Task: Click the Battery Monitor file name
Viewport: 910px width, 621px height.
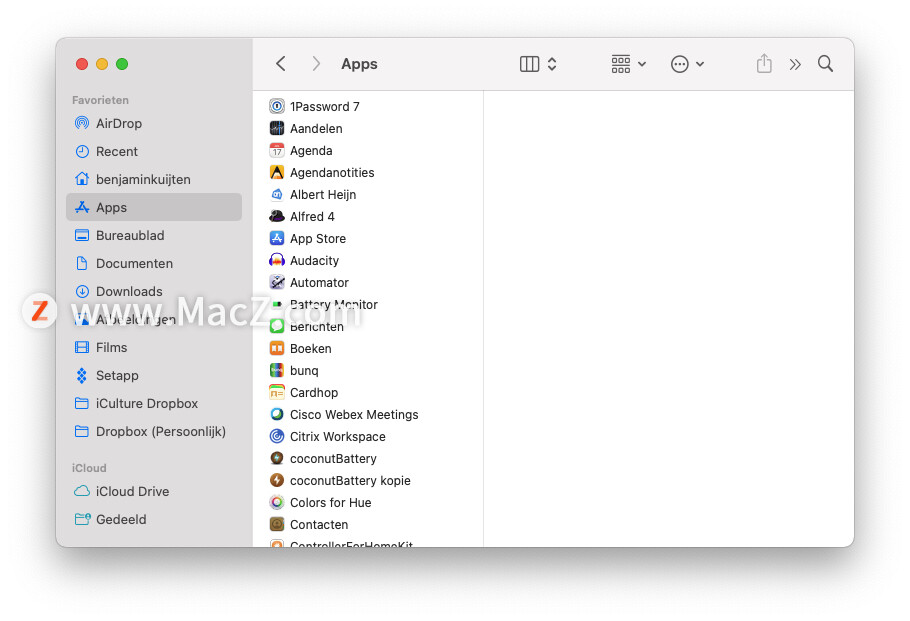Action: pyautogui.click(x=334, y=305)
